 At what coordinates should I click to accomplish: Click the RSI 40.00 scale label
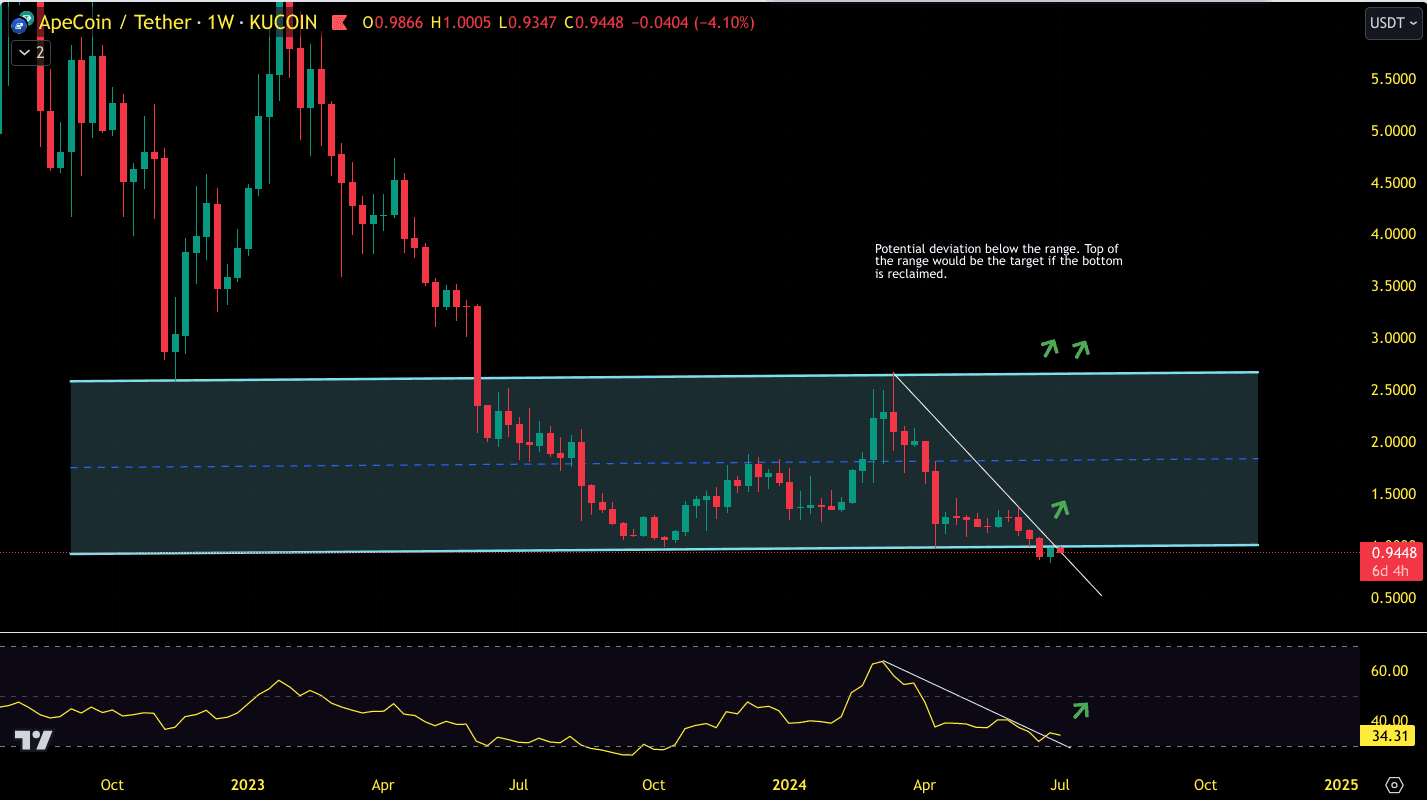click(1390, 720)
